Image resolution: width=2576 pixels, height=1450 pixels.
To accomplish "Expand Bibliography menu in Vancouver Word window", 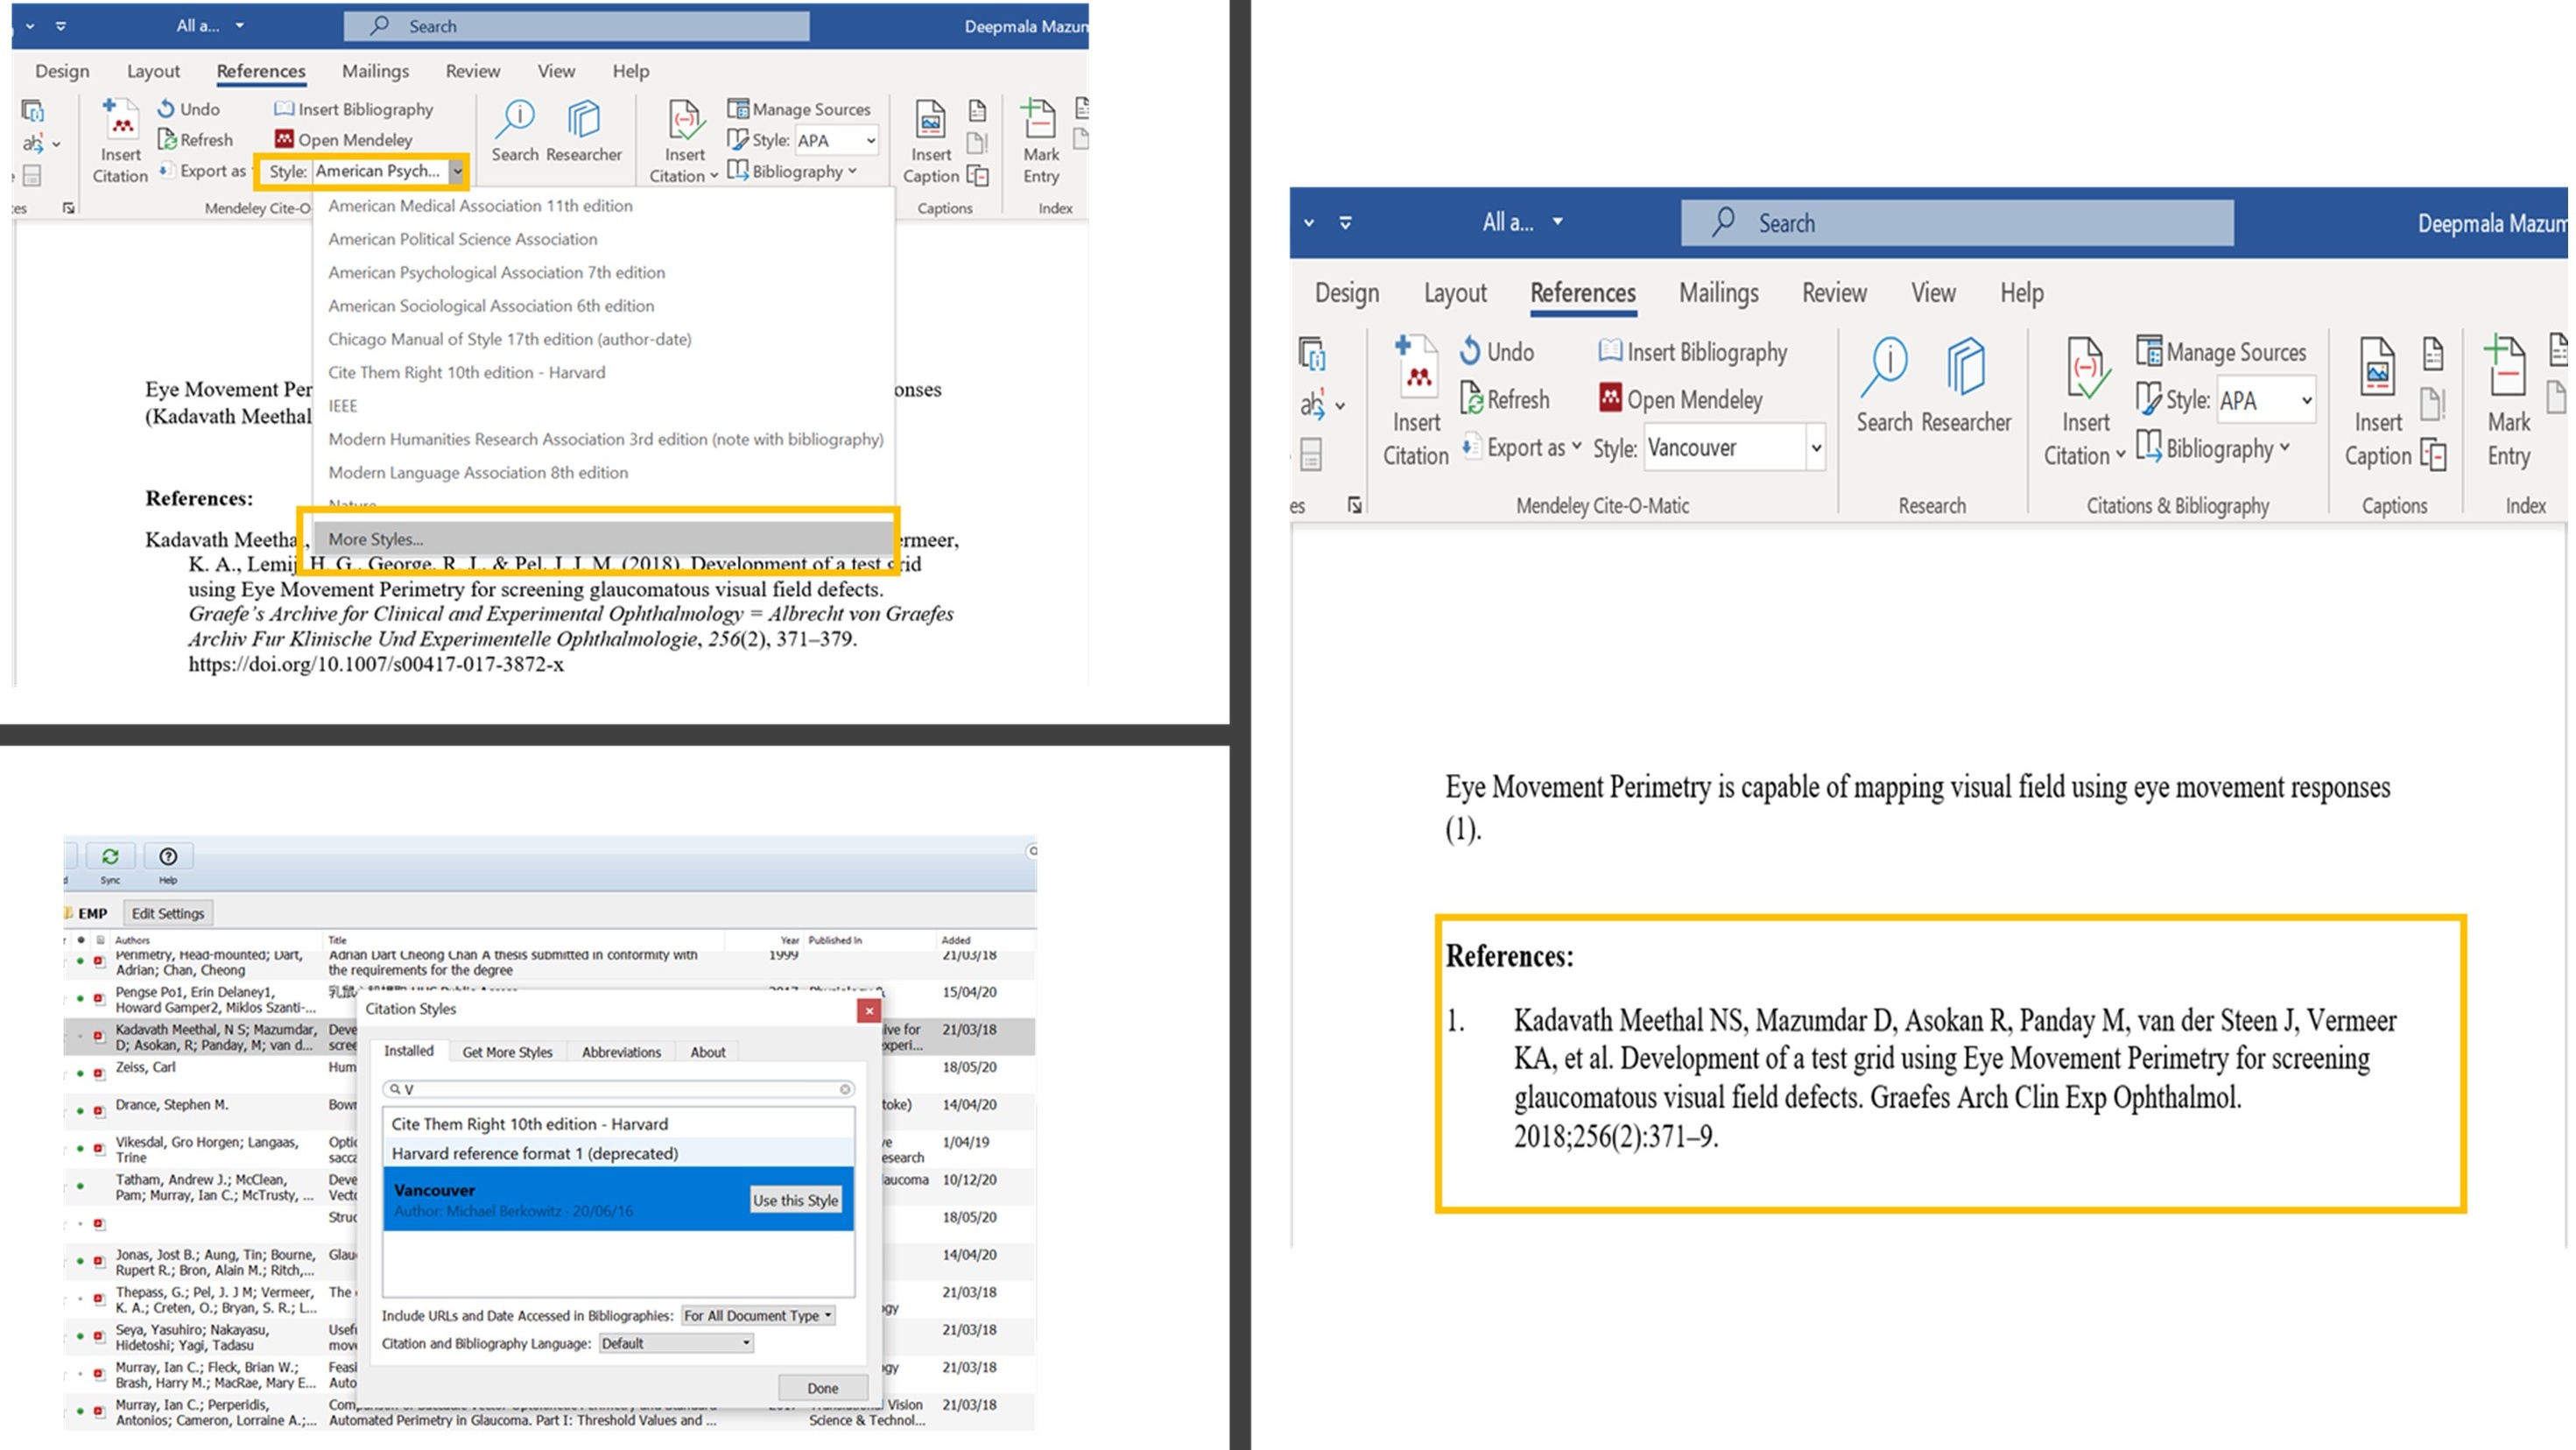I will click(2214, 448).
